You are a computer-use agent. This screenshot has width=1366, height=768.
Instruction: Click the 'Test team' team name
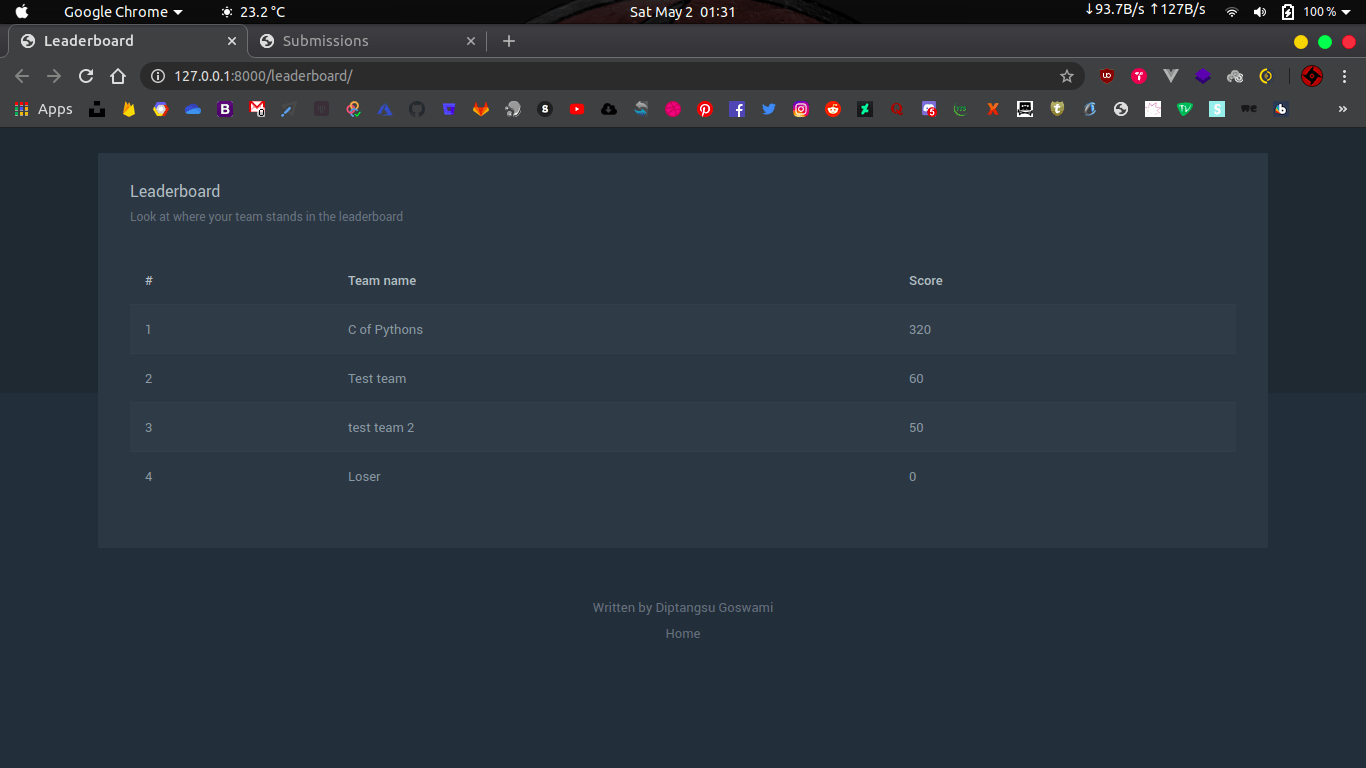coord(377,379)
